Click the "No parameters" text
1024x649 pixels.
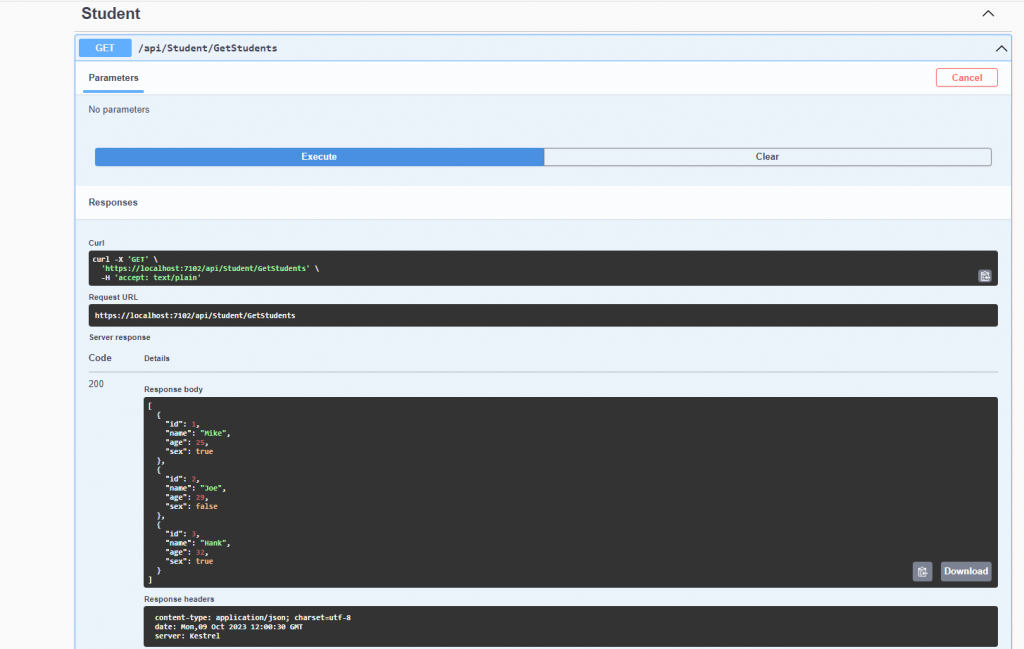tap(119, 110)
